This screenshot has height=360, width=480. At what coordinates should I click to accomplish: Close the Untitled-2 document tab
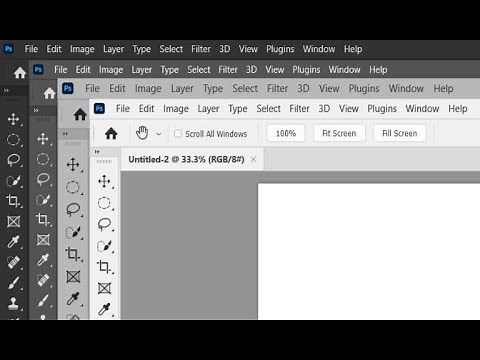pos(253,159)
